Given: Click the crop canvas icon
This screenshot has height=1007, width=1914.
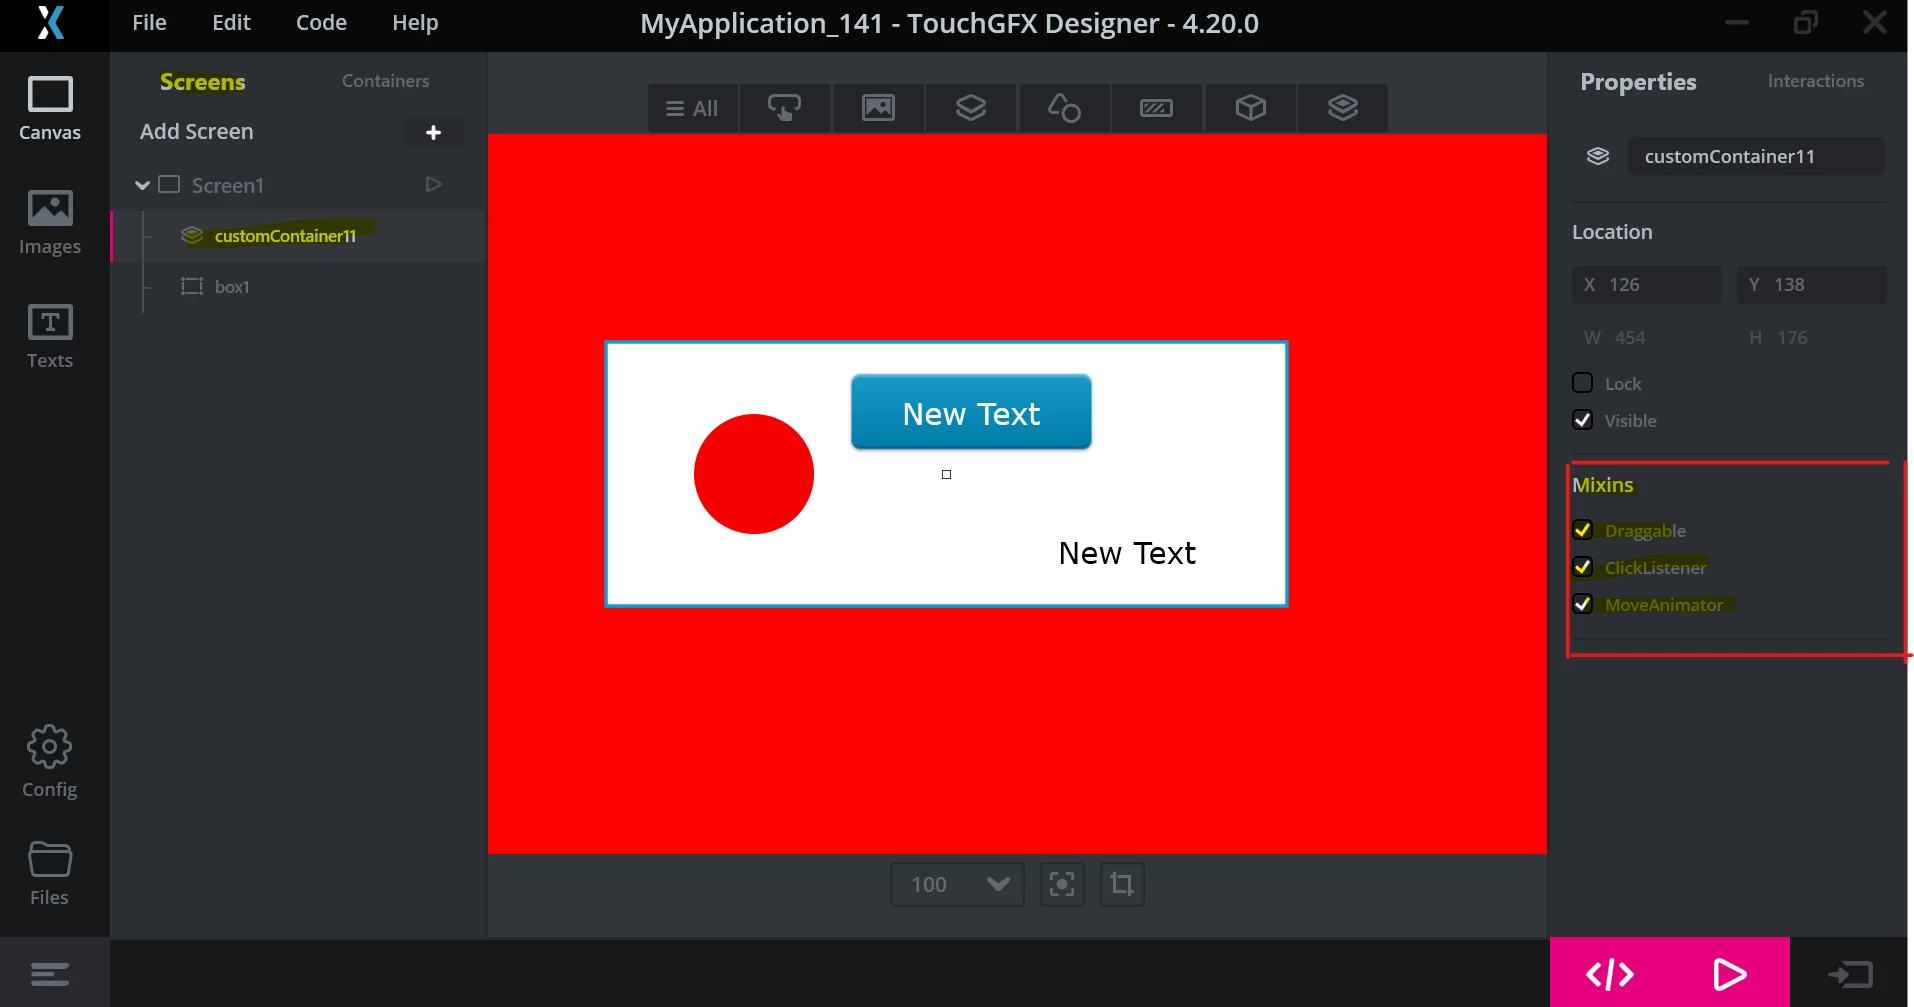Looking at the screenshot, I should [x=1122, y=884].
